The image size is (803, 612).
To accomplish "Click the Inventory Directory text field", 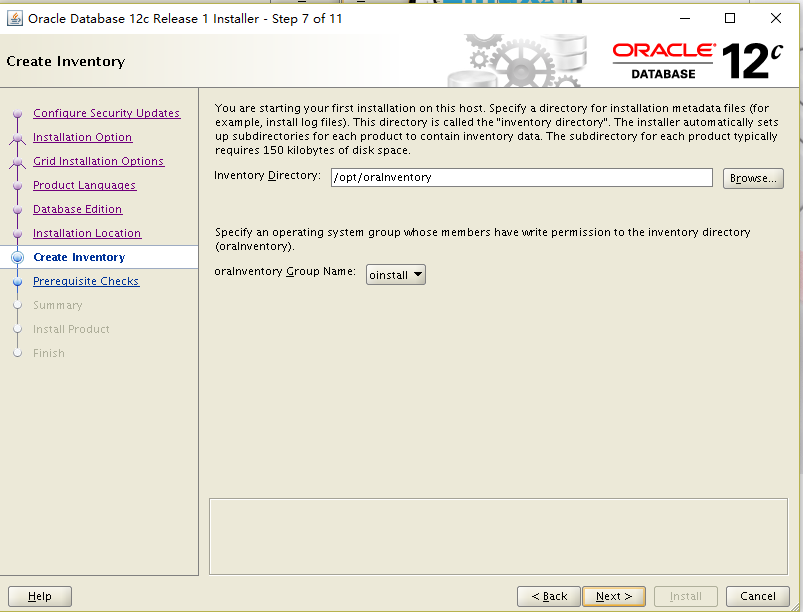I will pos(521,178).
